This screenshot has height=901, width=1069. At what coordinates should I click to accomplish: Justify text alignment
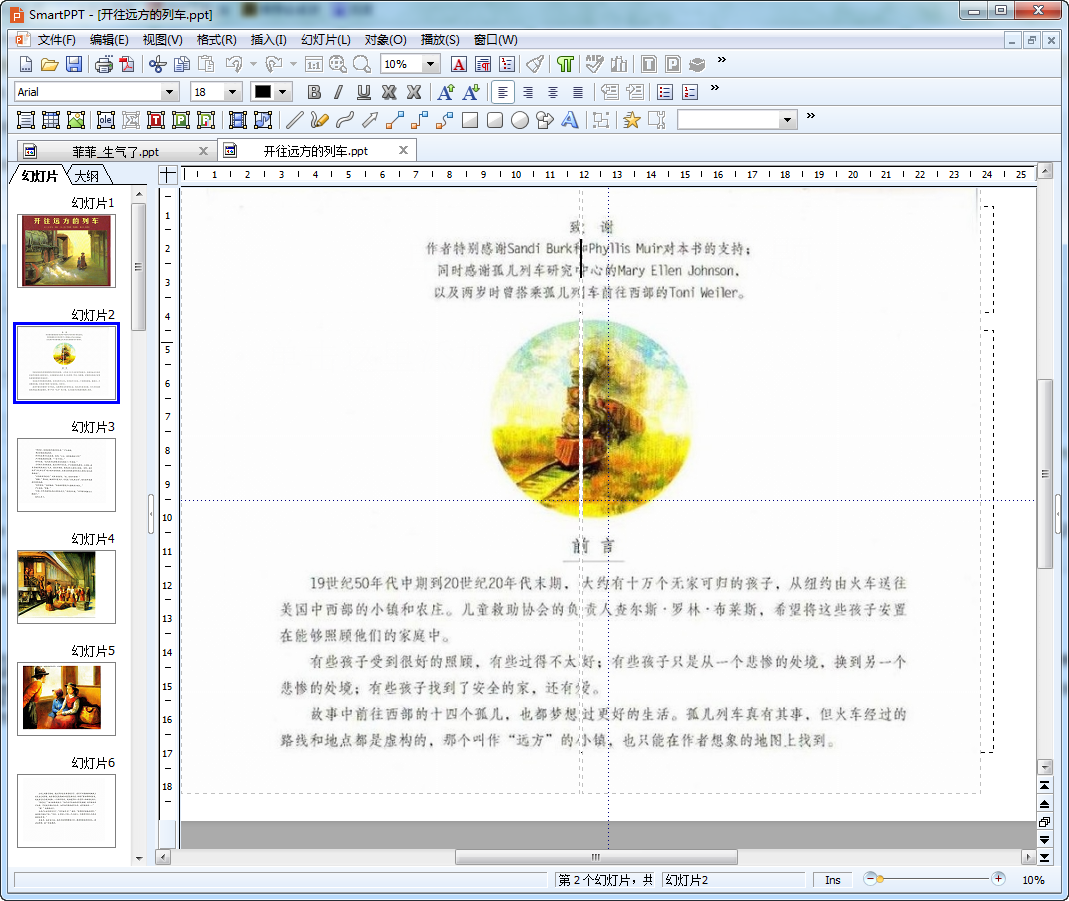578,92
